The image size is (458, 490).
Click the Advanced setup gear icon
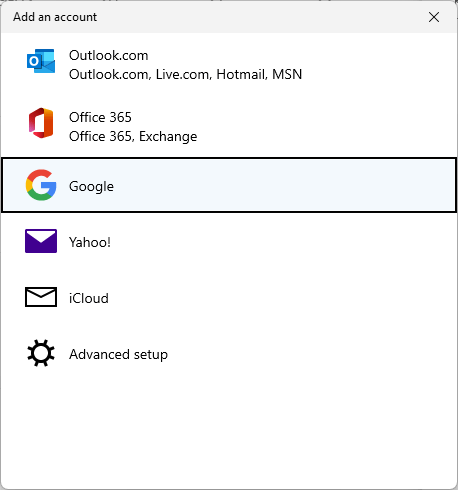(x=41, y=353)
